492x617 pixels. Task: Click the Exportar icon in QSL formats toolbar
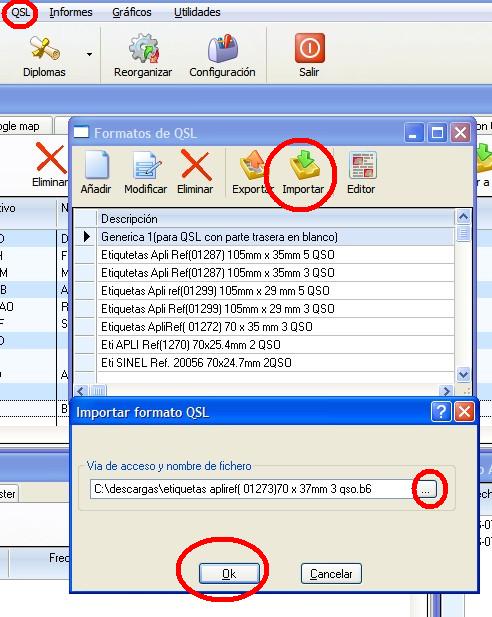point(252,165)
